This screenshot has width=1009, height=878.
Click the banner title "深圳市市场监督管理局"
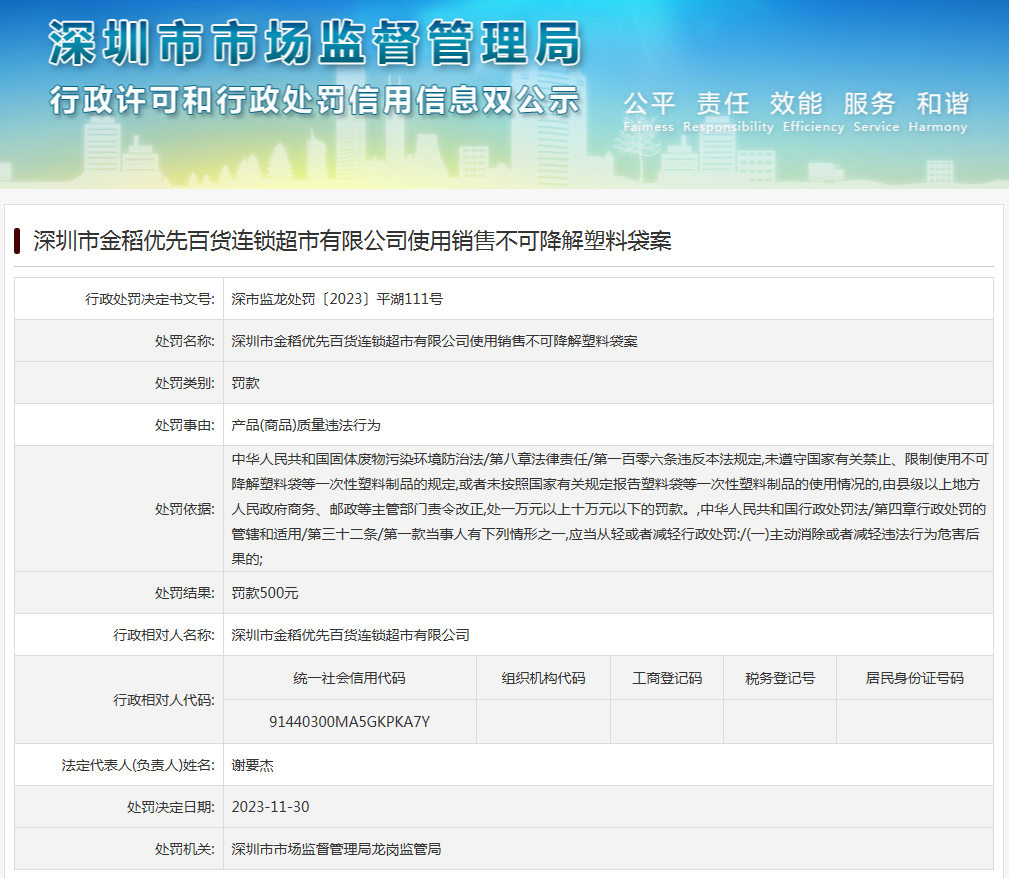tap(315, 43)
